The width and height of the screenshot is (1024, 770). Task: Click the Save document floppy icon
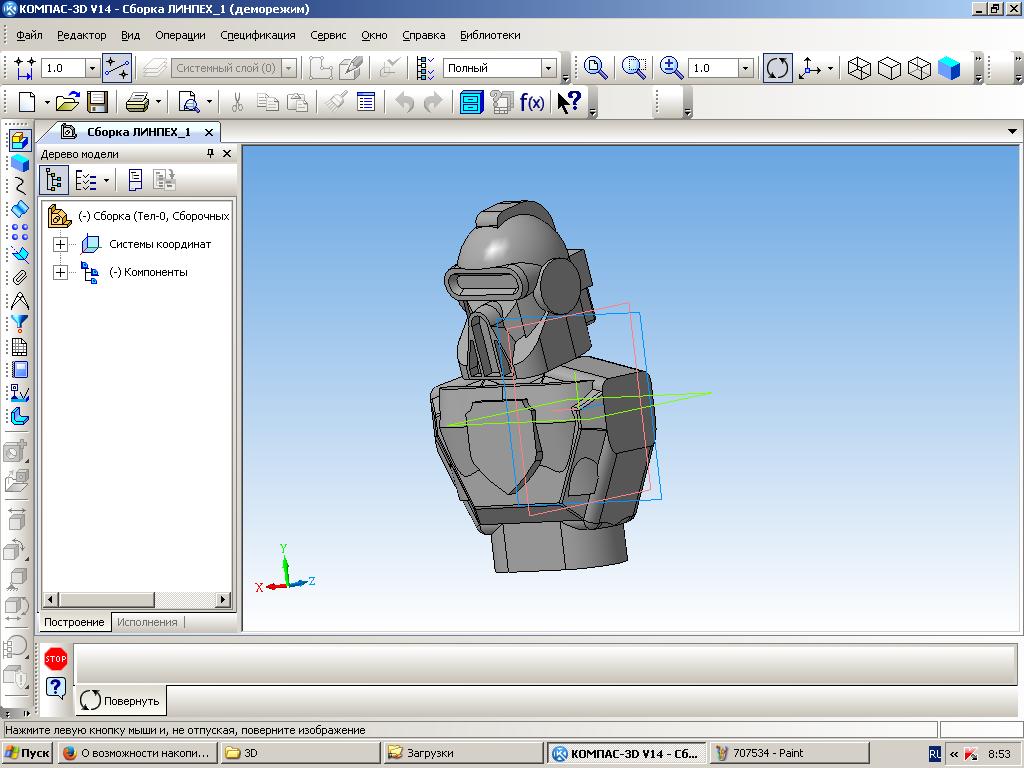(97, 103)
